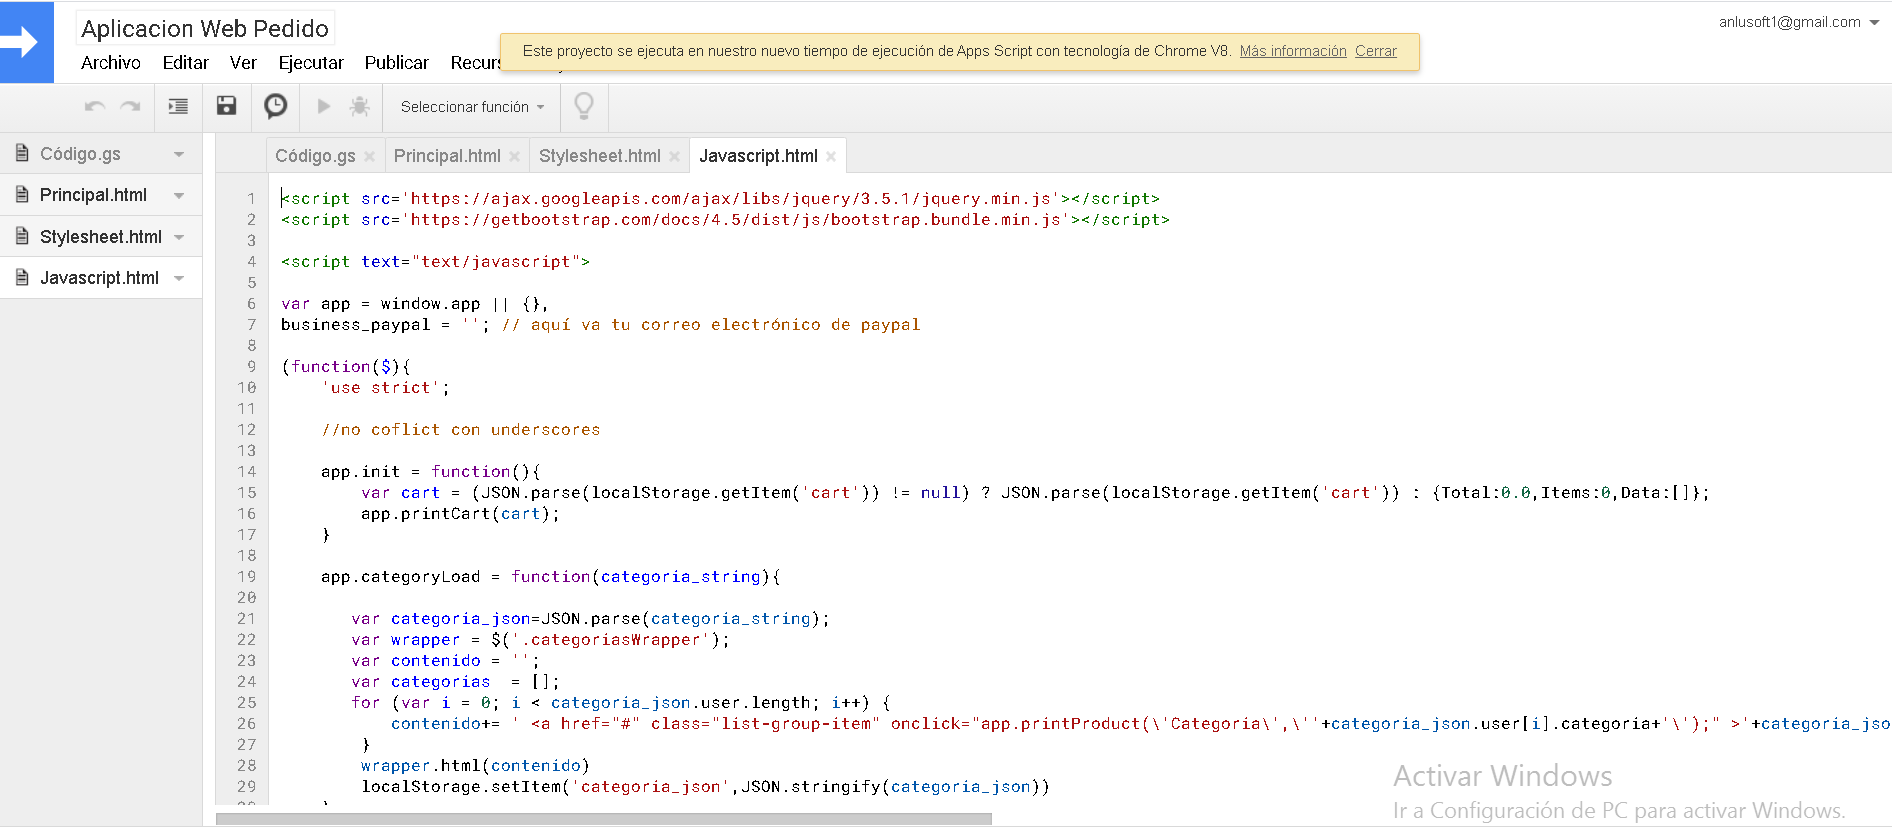This screenshot has width=1892, height=835.
Task: Open the Seleccionar función dropdown
Action: [472, 107]
